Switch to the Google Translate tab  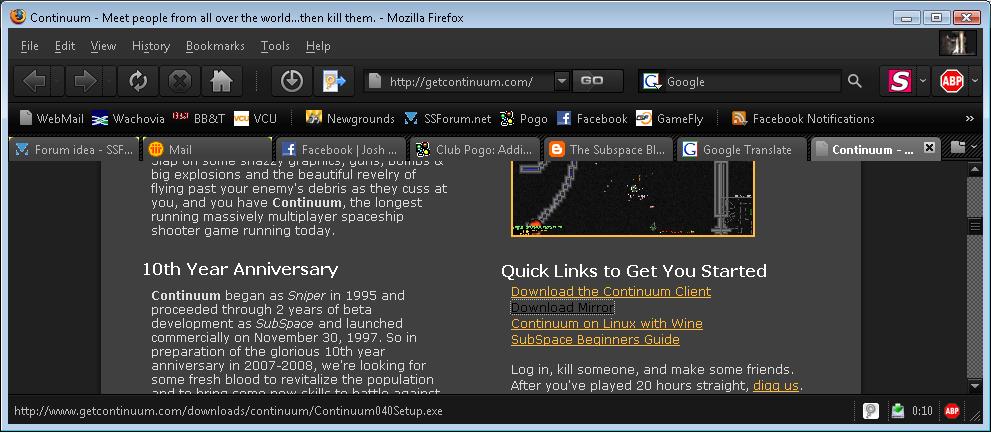742,150
